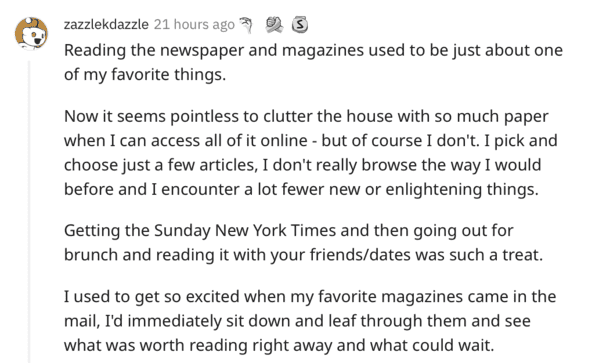599x363 pixels.
Task: Click the text 'of my favorite things.'
Action: click(x=145, y=74)
